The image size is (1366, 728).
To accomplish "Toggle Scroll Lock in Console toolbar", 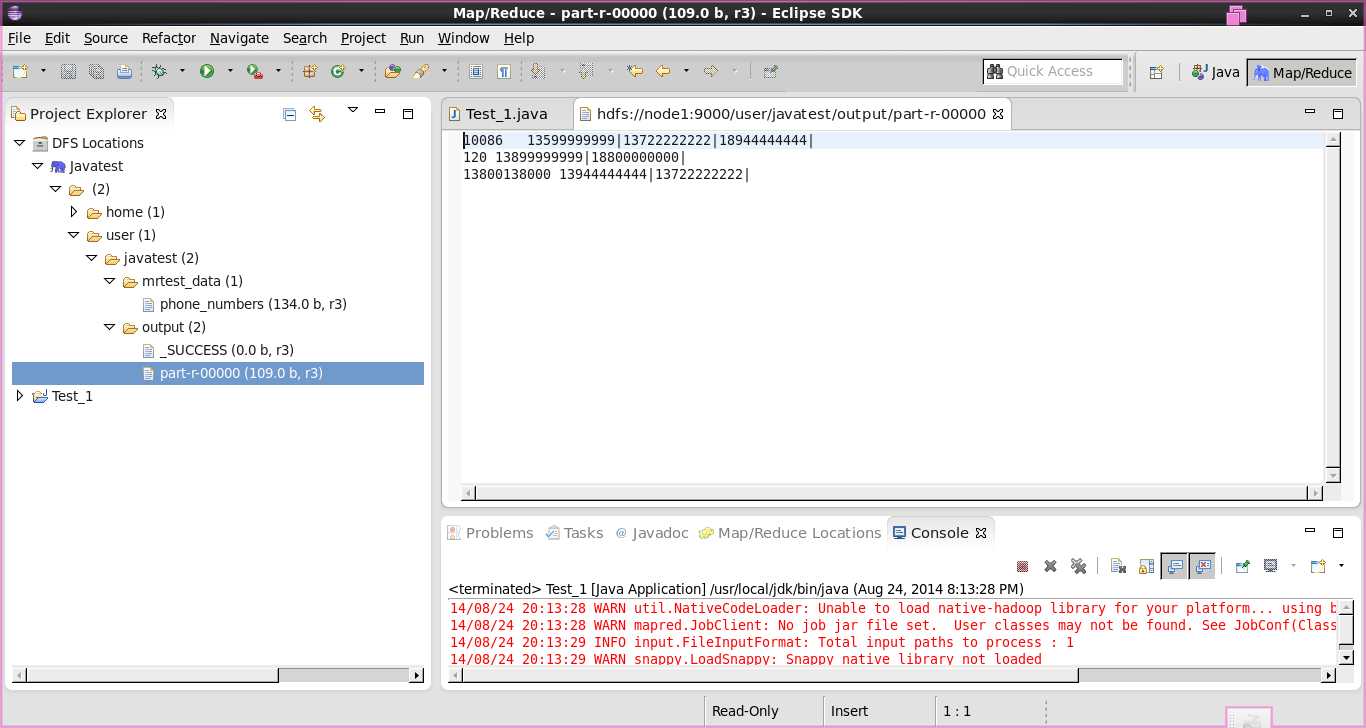I will (x=1147, y=566).
